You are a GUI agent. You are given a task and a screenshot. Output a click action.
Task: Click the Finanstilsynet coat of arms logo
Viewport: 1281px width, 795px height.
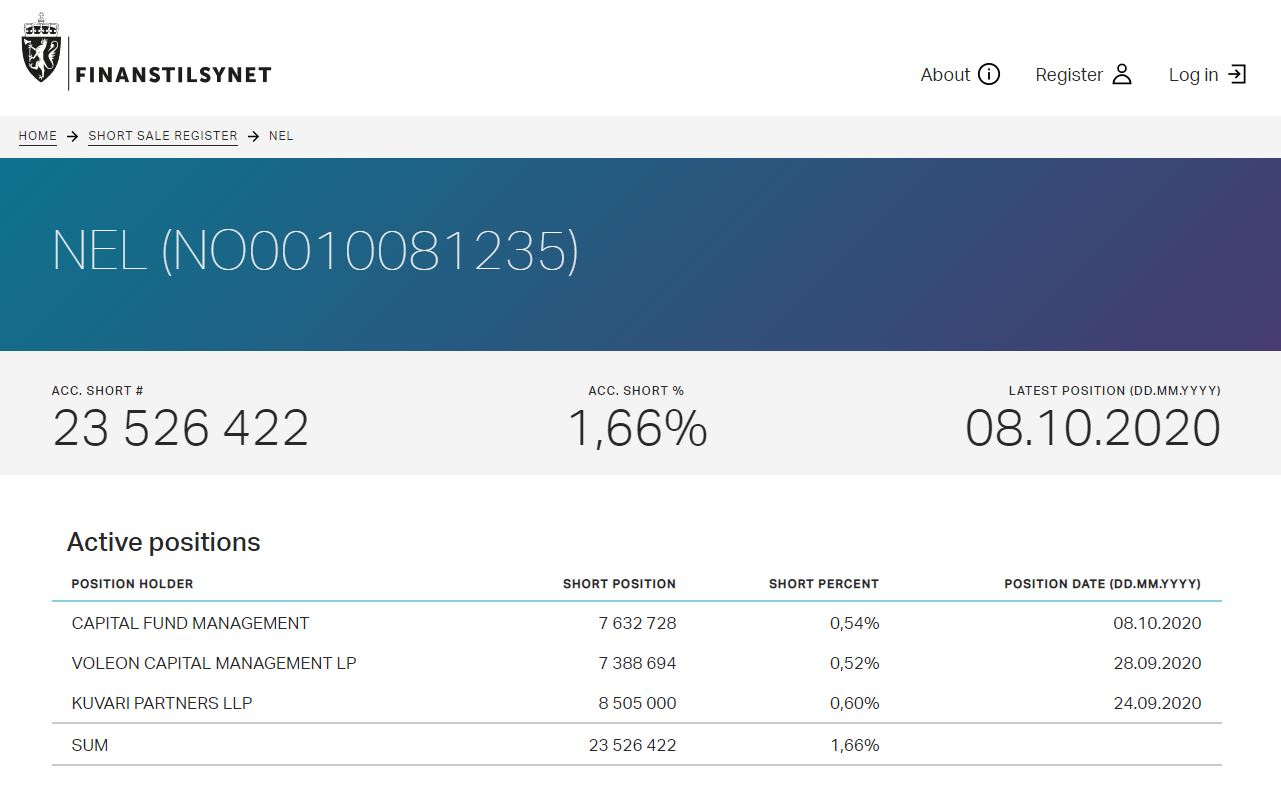[41, 50]
